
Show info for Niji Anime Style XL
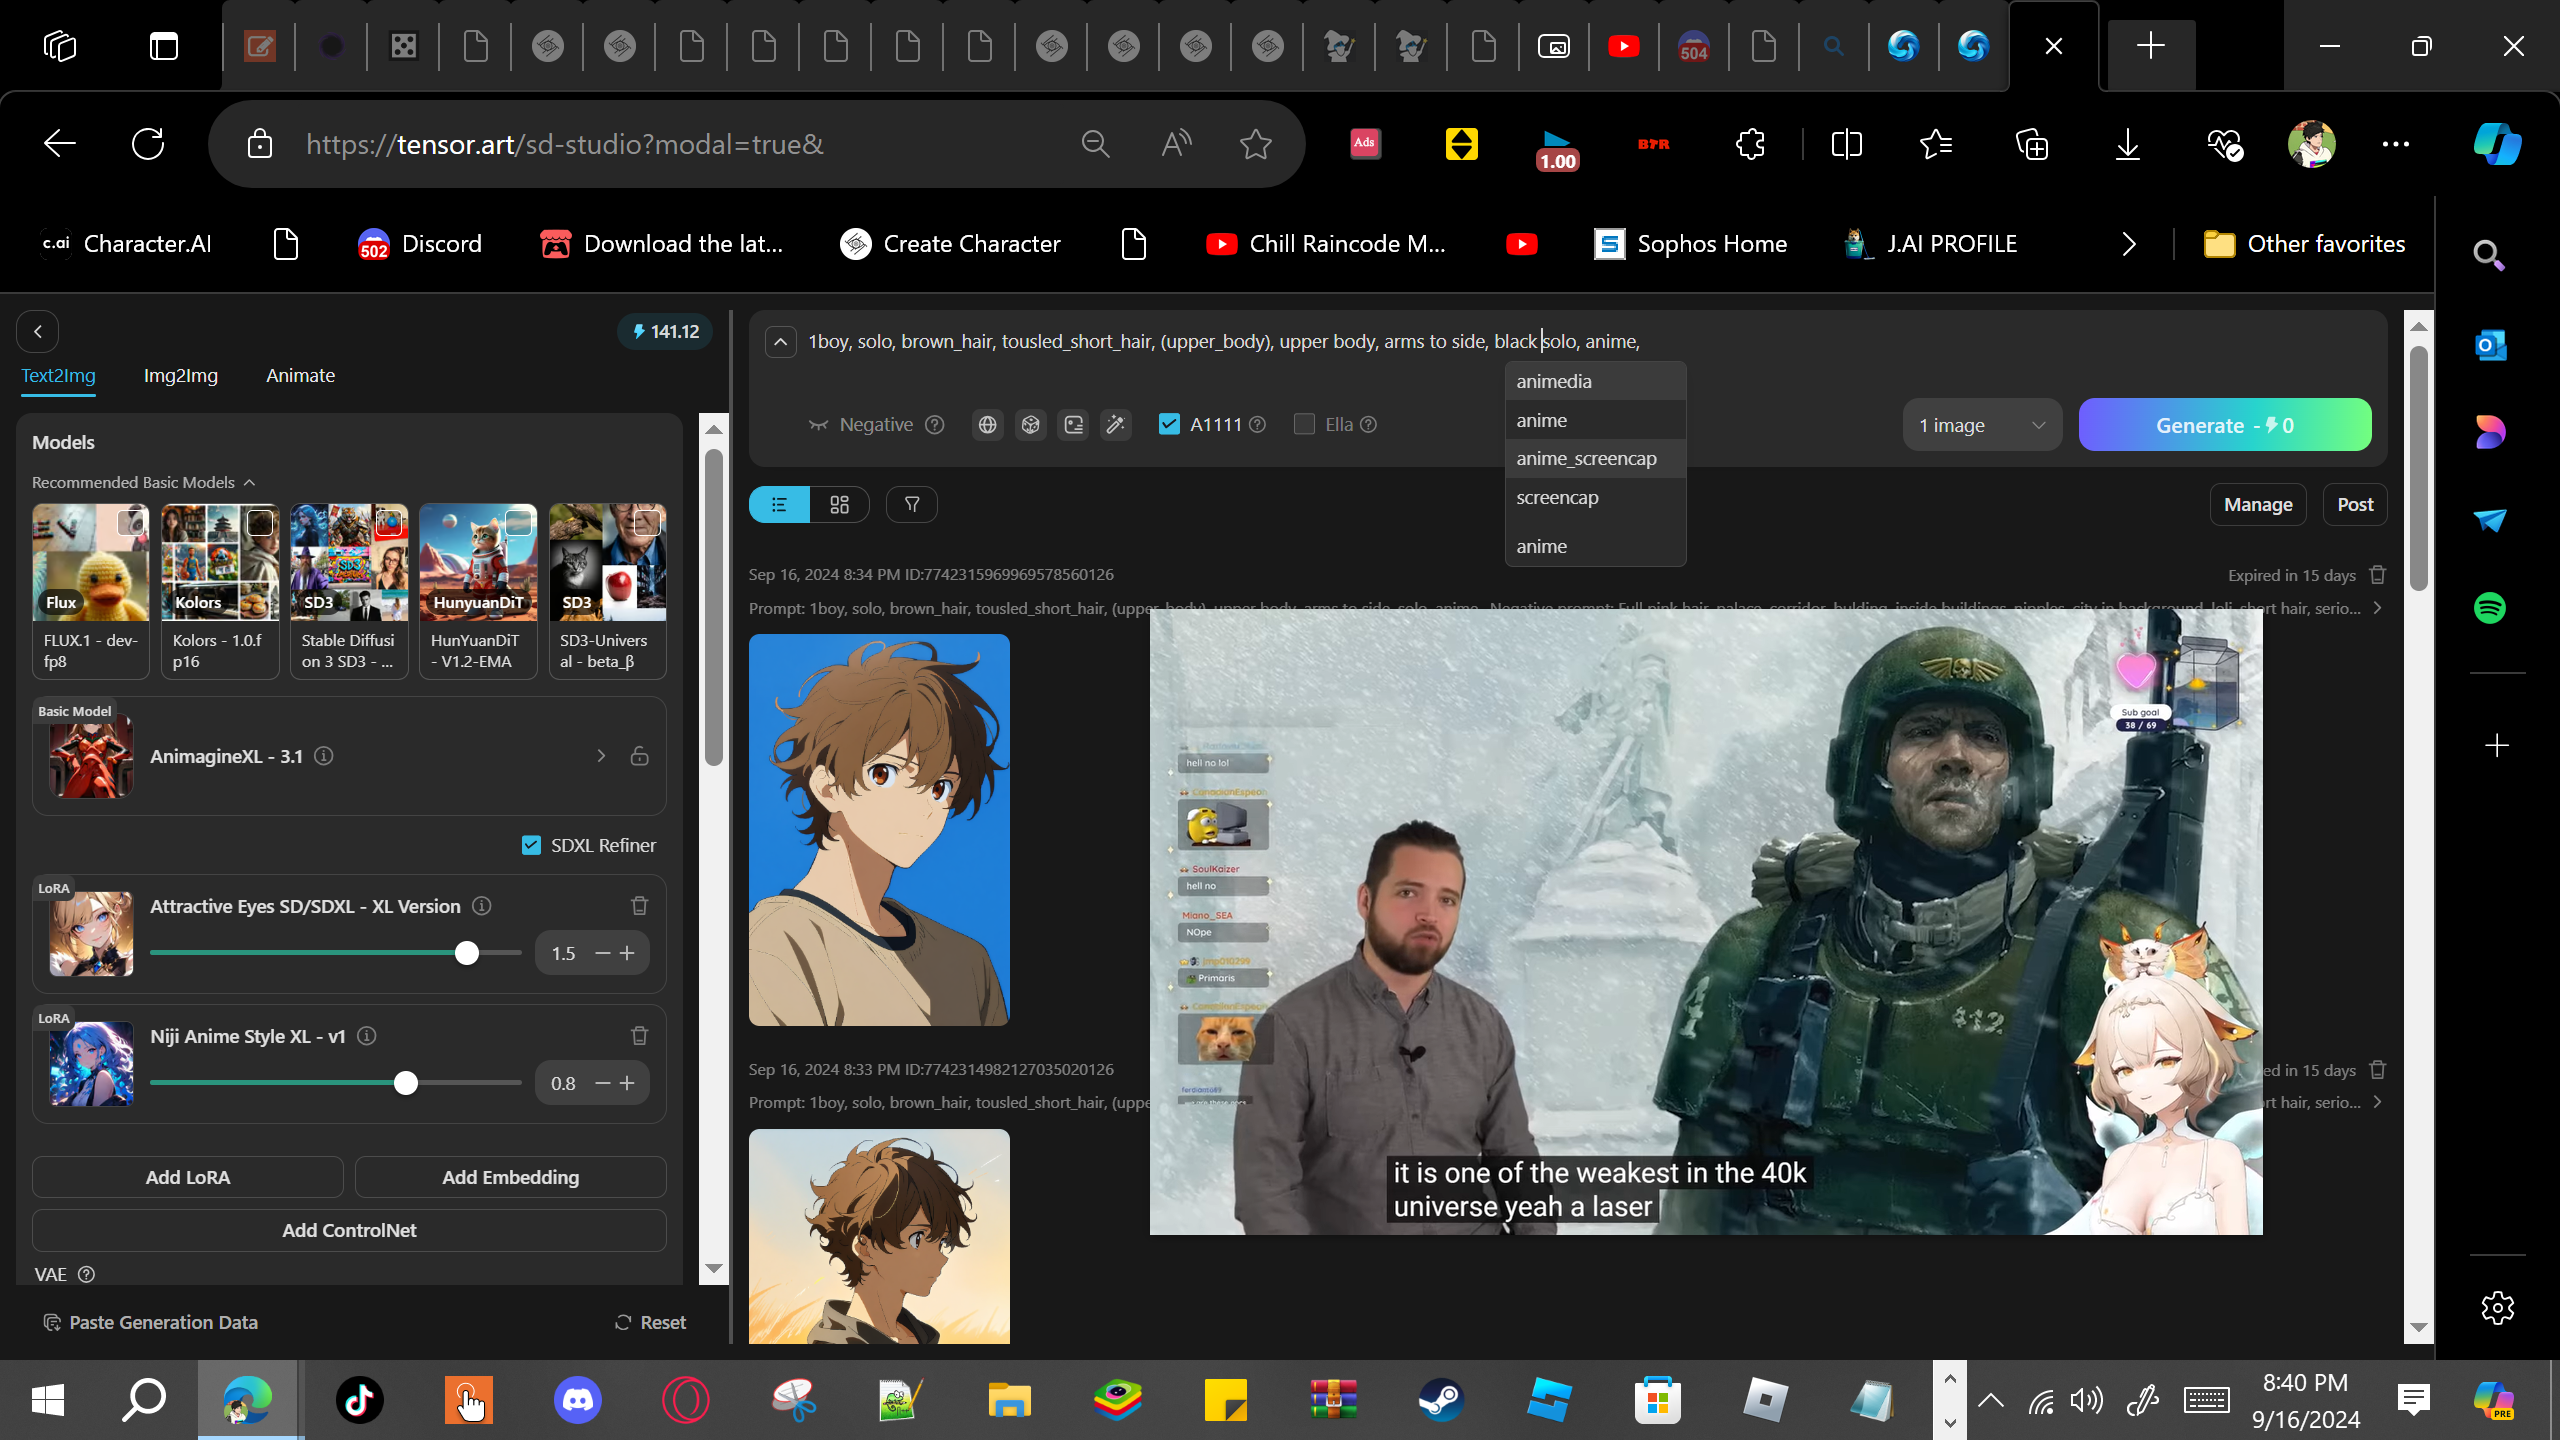[367, 1036]
